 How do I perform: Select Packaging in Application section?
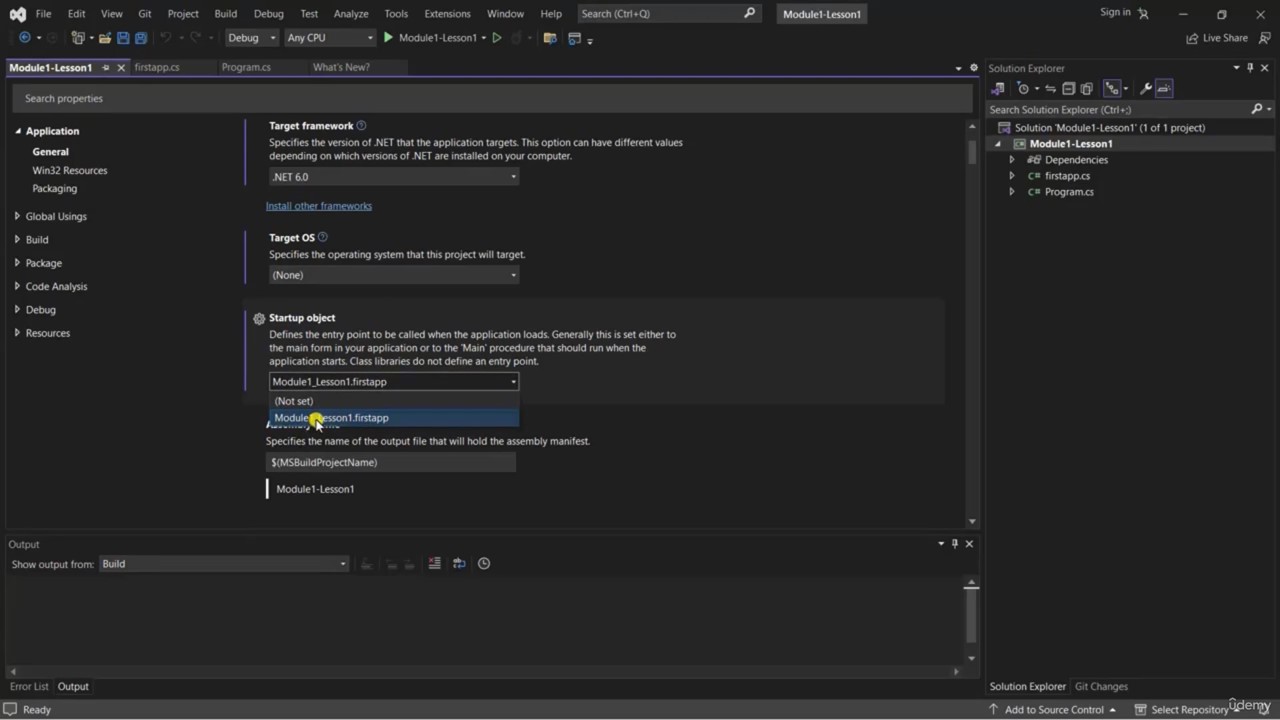(x=54, y=188)
